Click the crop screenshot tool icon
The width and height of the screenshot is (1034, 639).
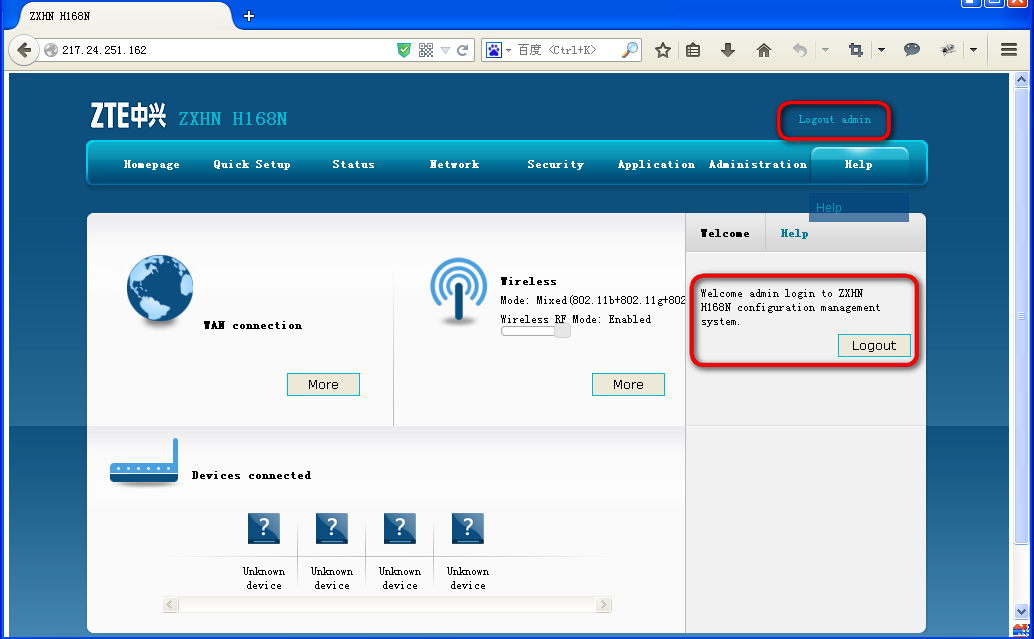[x=856, y=50]
